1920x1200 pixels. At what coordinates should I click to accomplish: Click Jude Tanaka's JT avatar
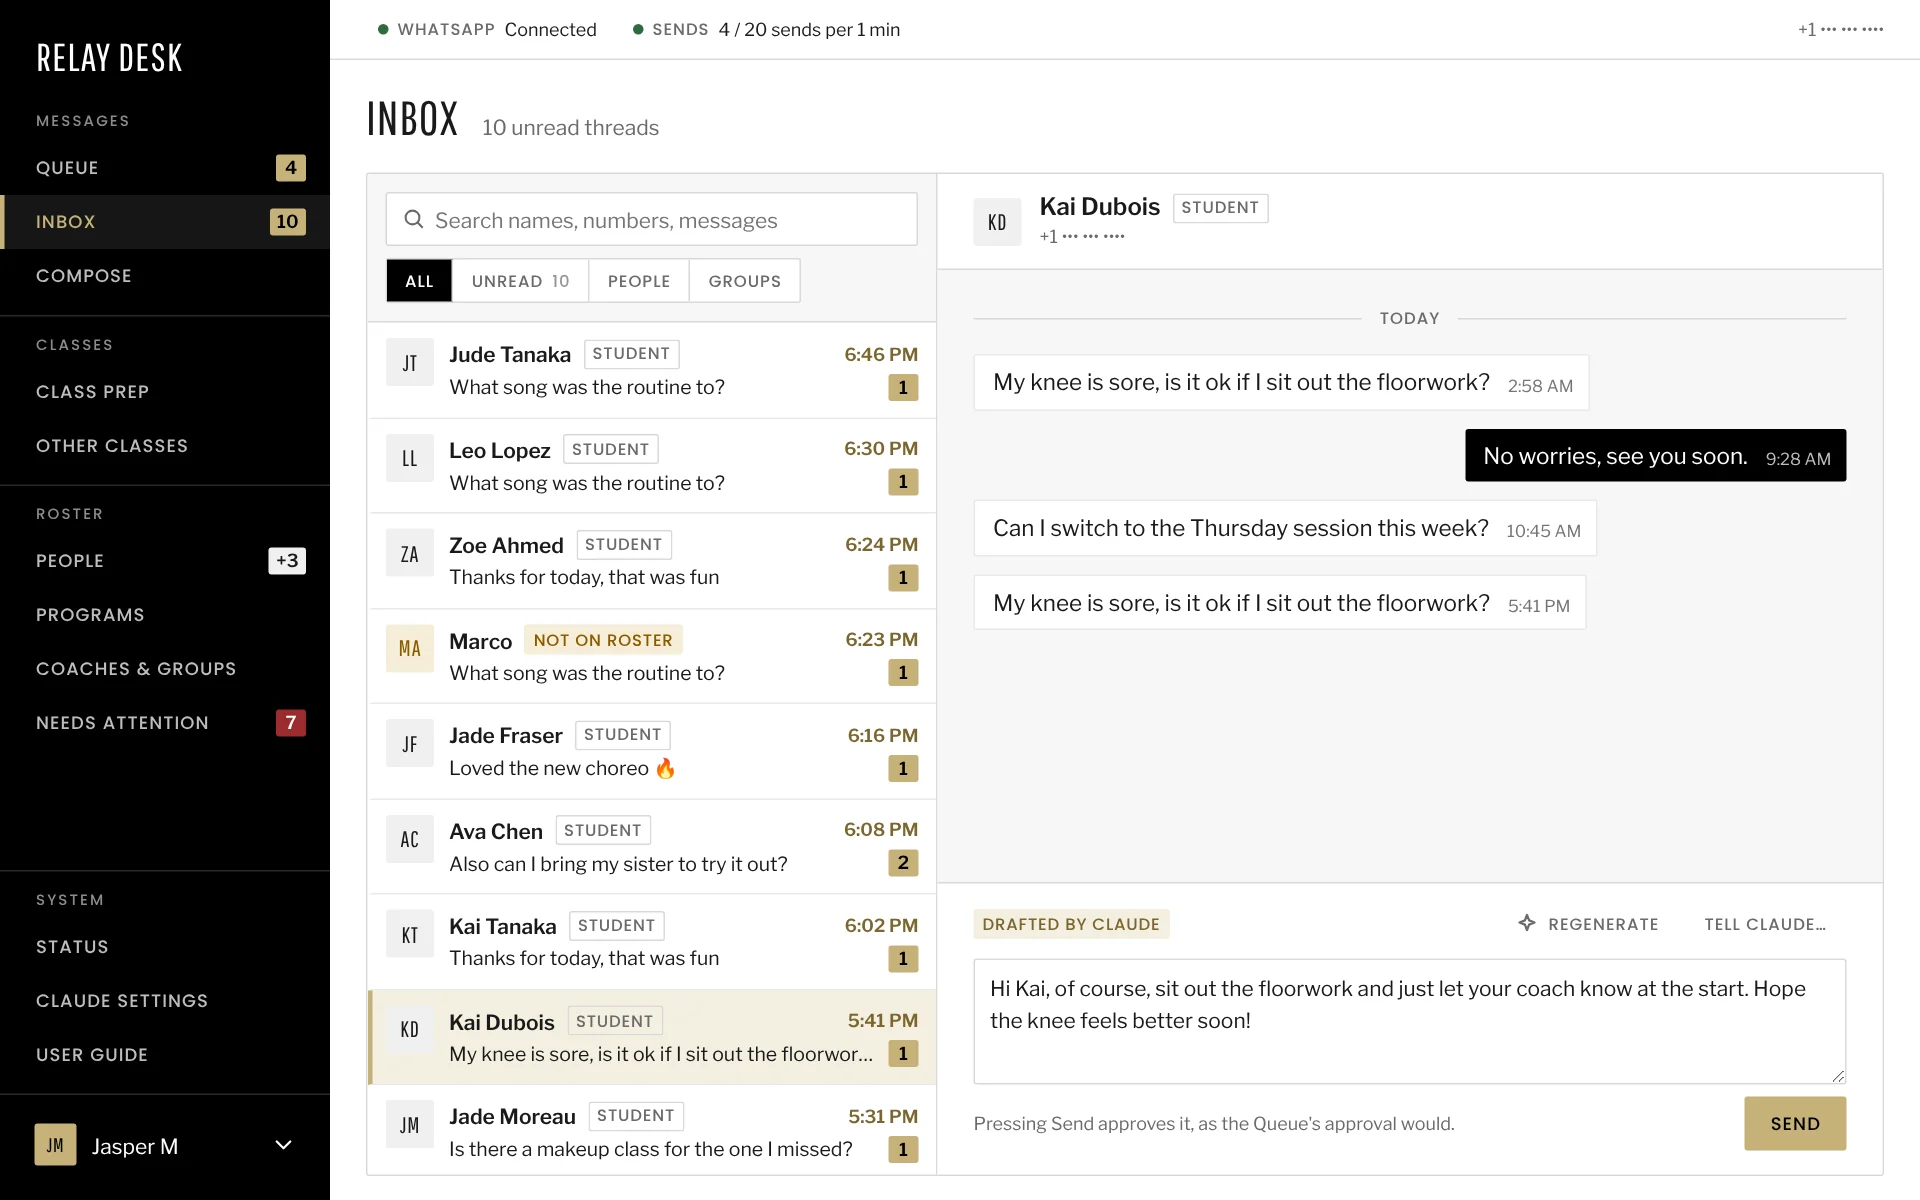410,362
